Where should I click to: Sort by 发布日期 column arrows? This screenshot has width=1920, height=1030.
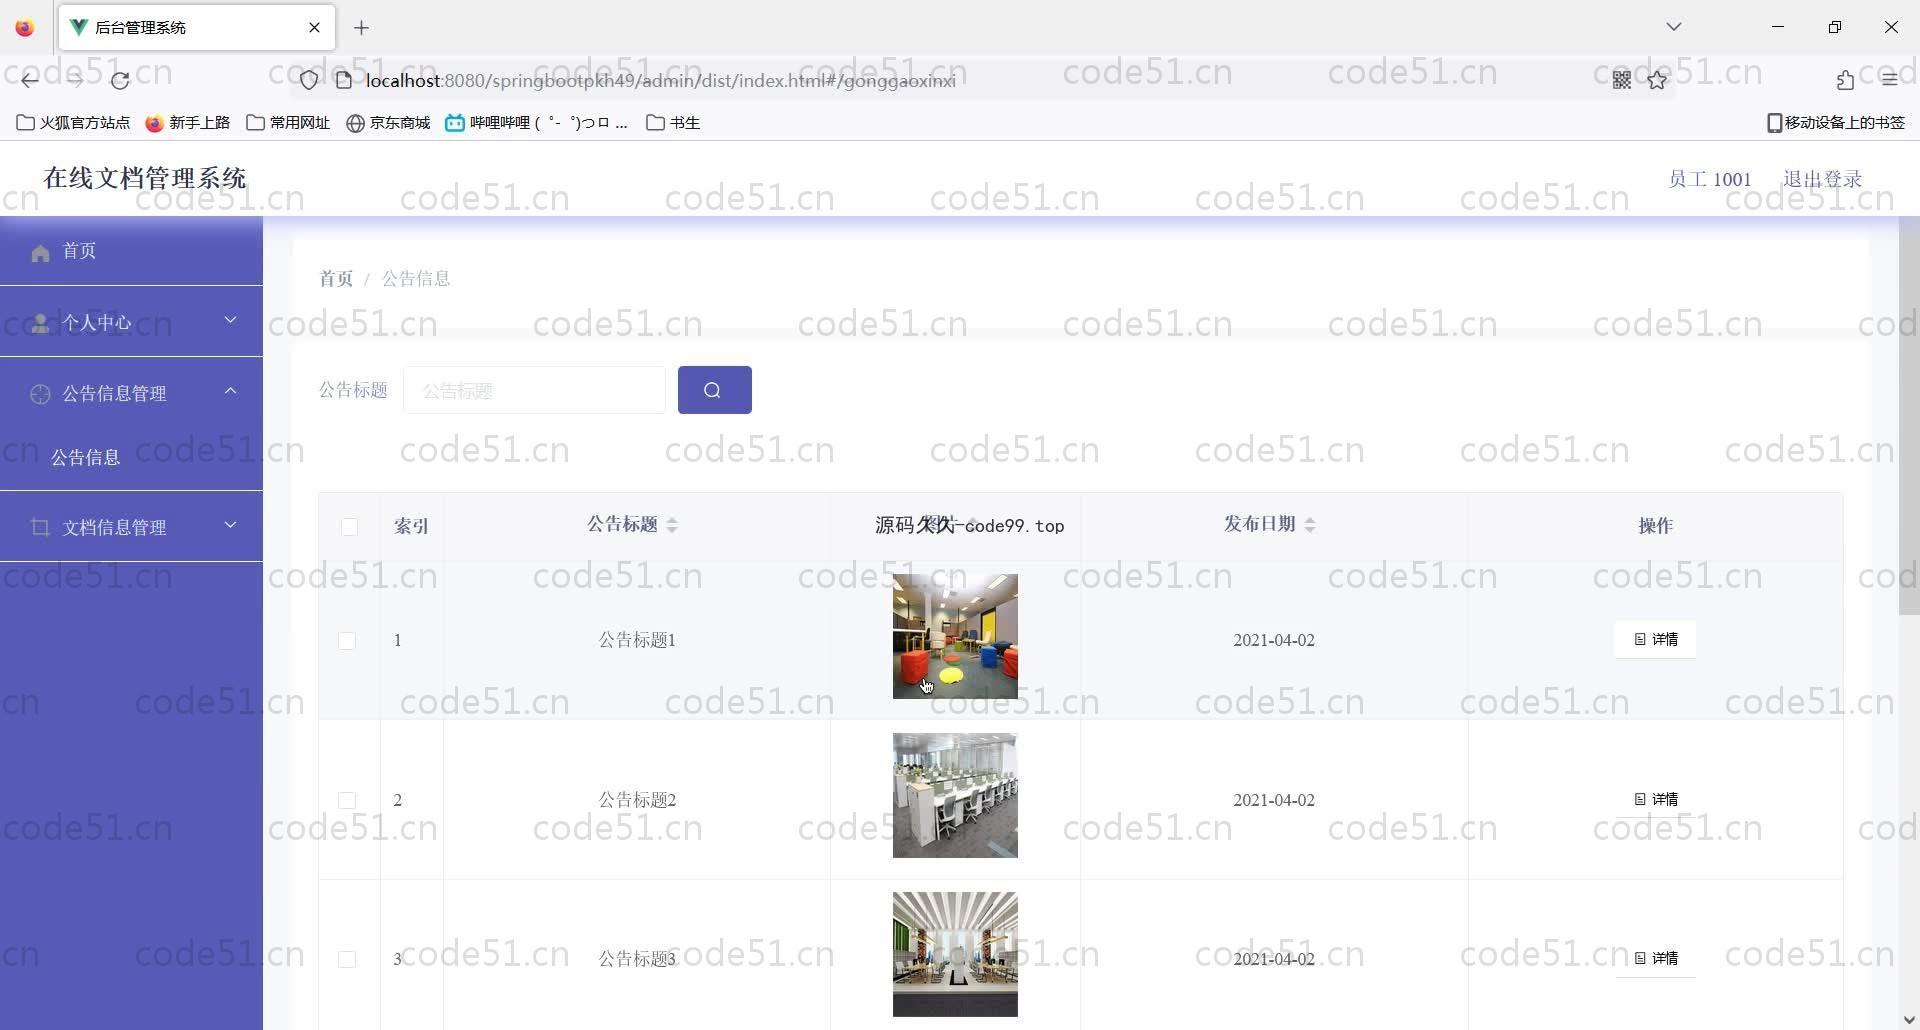point(1310,525)
